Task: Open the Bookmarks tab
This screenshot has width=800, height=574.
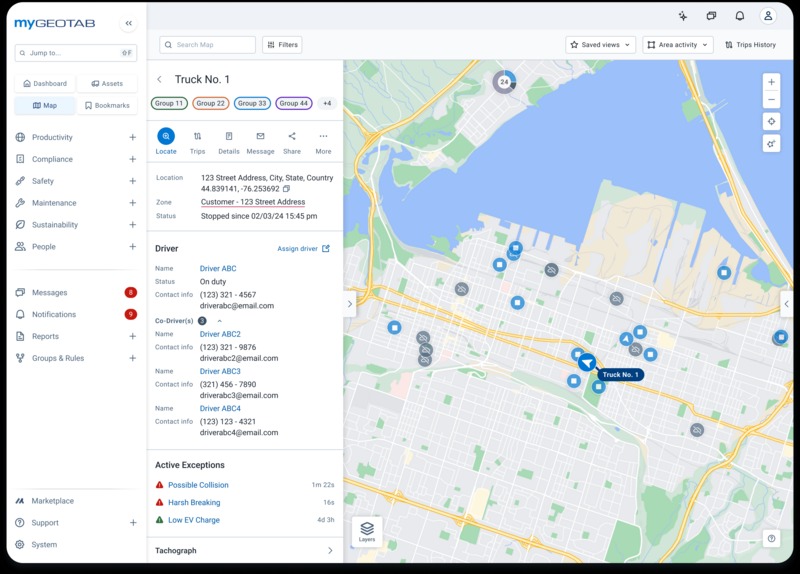Action: (107, 106)
